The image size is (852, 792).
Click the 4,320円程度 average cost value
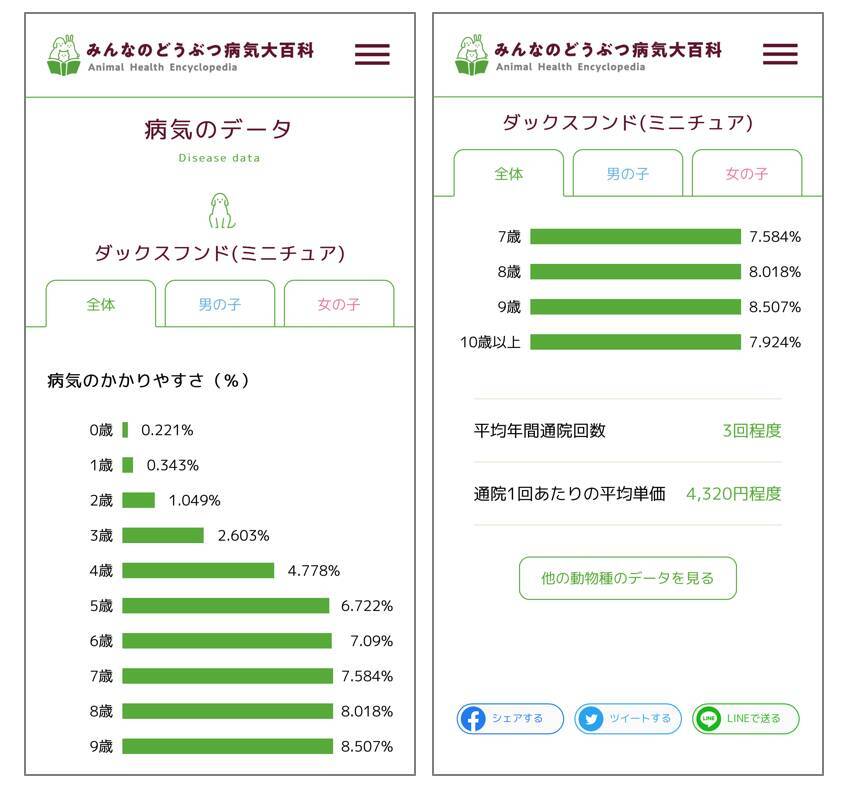point(734,493)
